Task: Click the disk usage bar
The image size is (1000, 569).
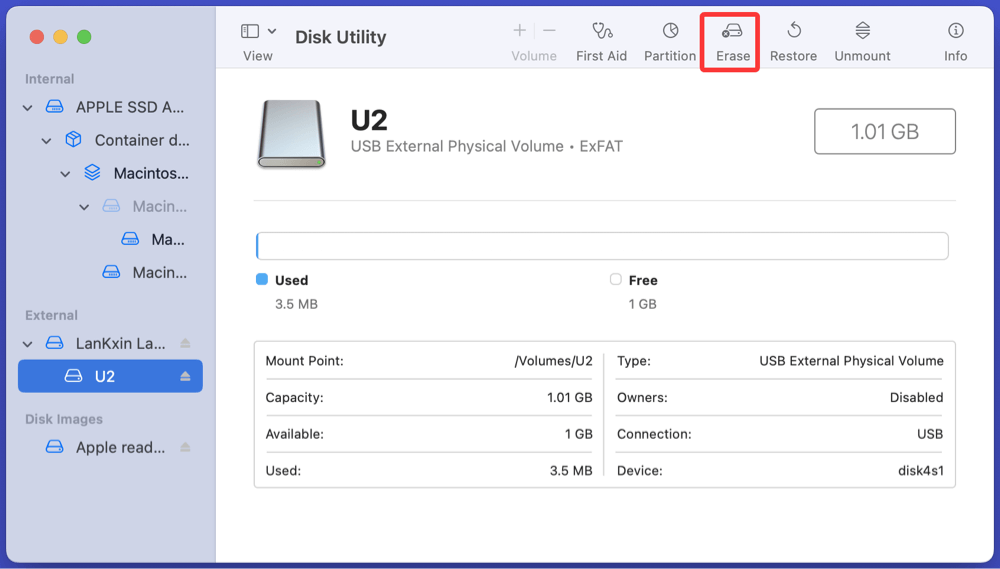Action: (x=602, y=246)
